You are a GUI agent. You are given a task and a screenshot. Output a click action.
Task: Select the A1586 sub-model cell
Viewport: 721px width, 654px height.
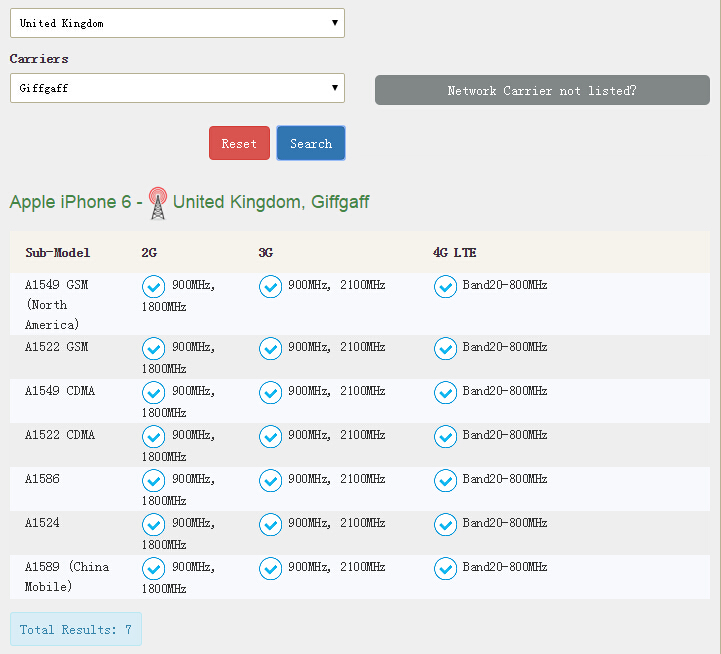coord(42,479)
